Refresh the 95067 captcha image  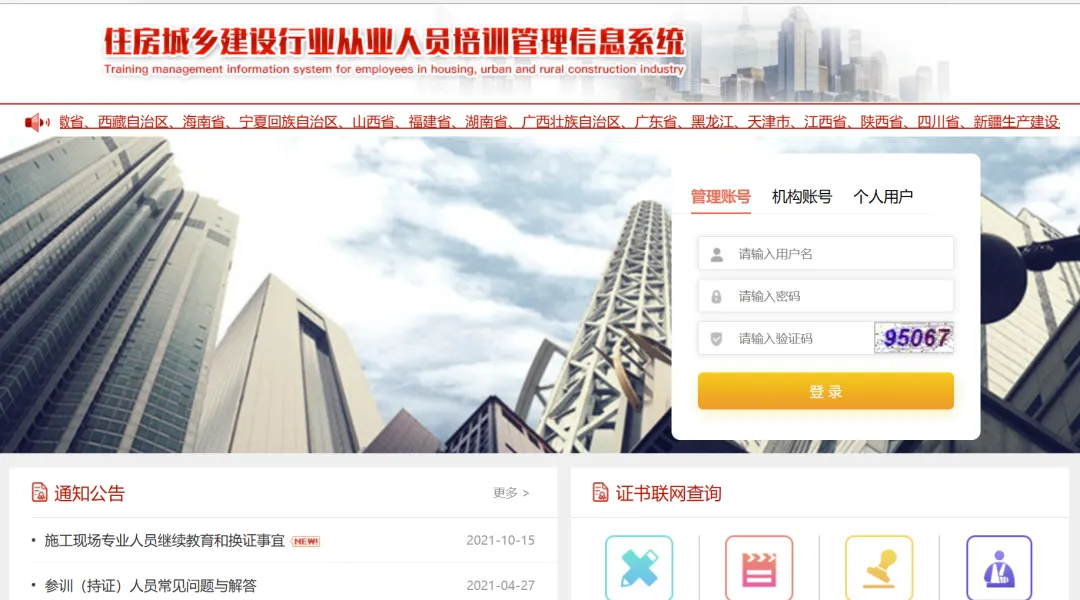click(x=914, y=338)
